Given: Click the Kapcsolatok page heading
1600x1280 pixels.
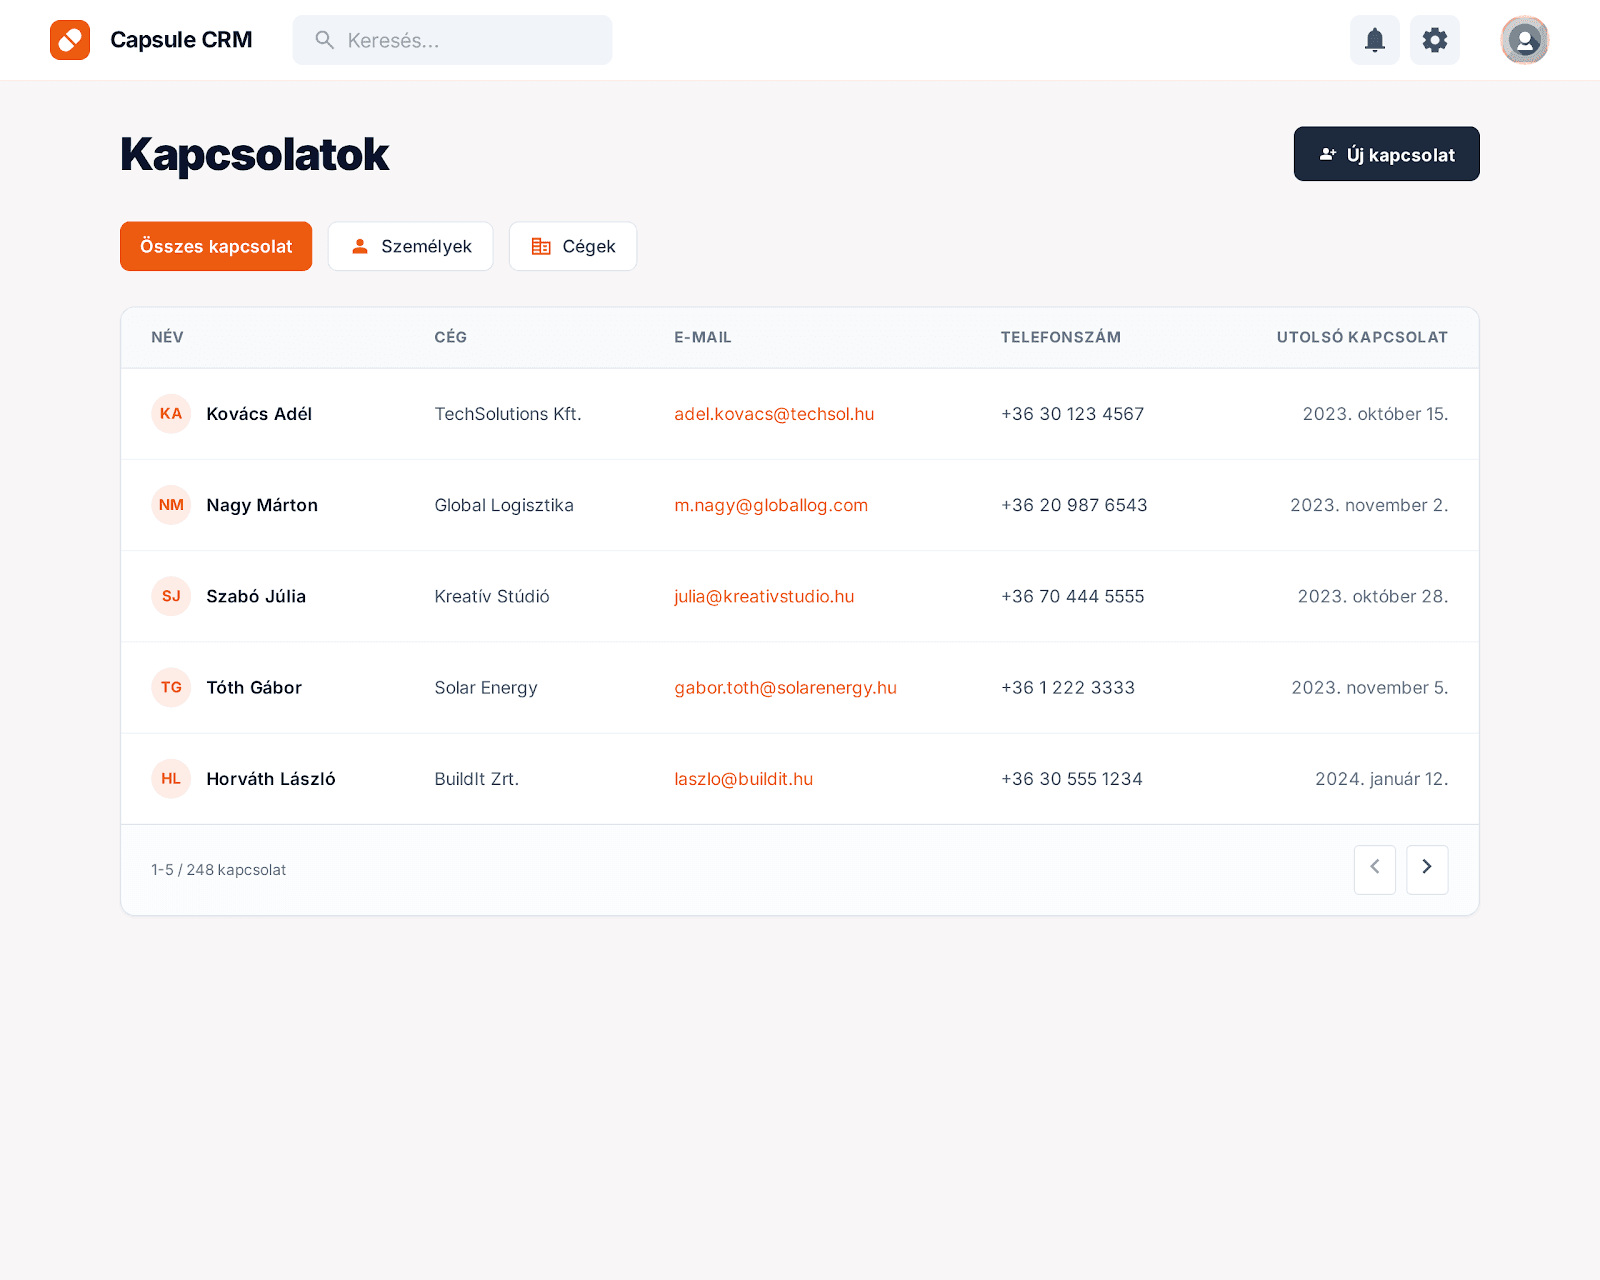Looking at the screenshot, I should (254, 154).
